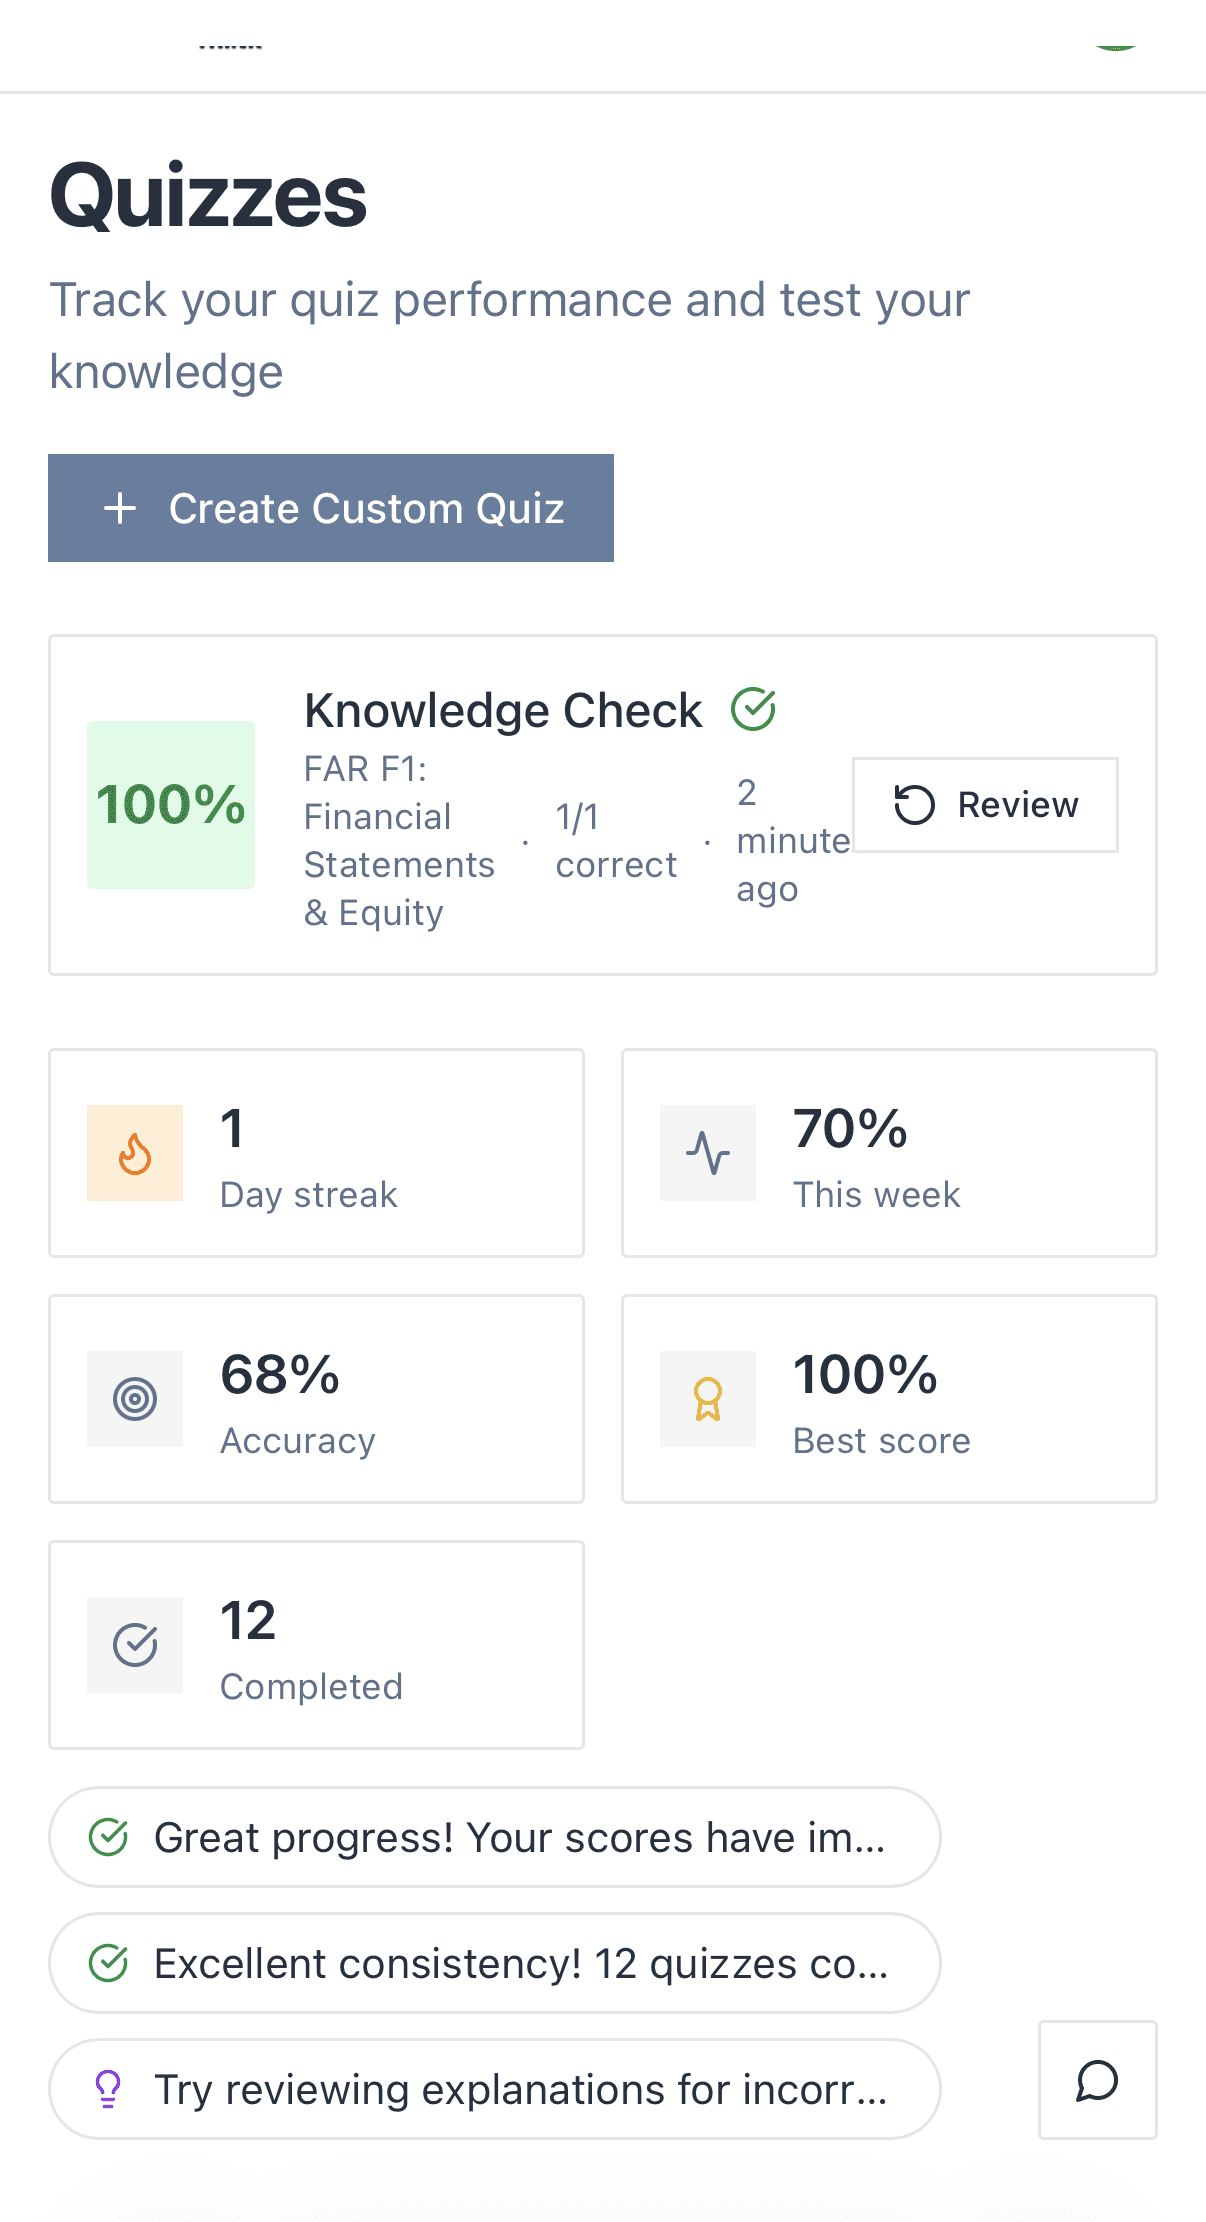Click the completed quizzes checkmark icon
Screen dimensions: 1206x2222
(135, 1645)
